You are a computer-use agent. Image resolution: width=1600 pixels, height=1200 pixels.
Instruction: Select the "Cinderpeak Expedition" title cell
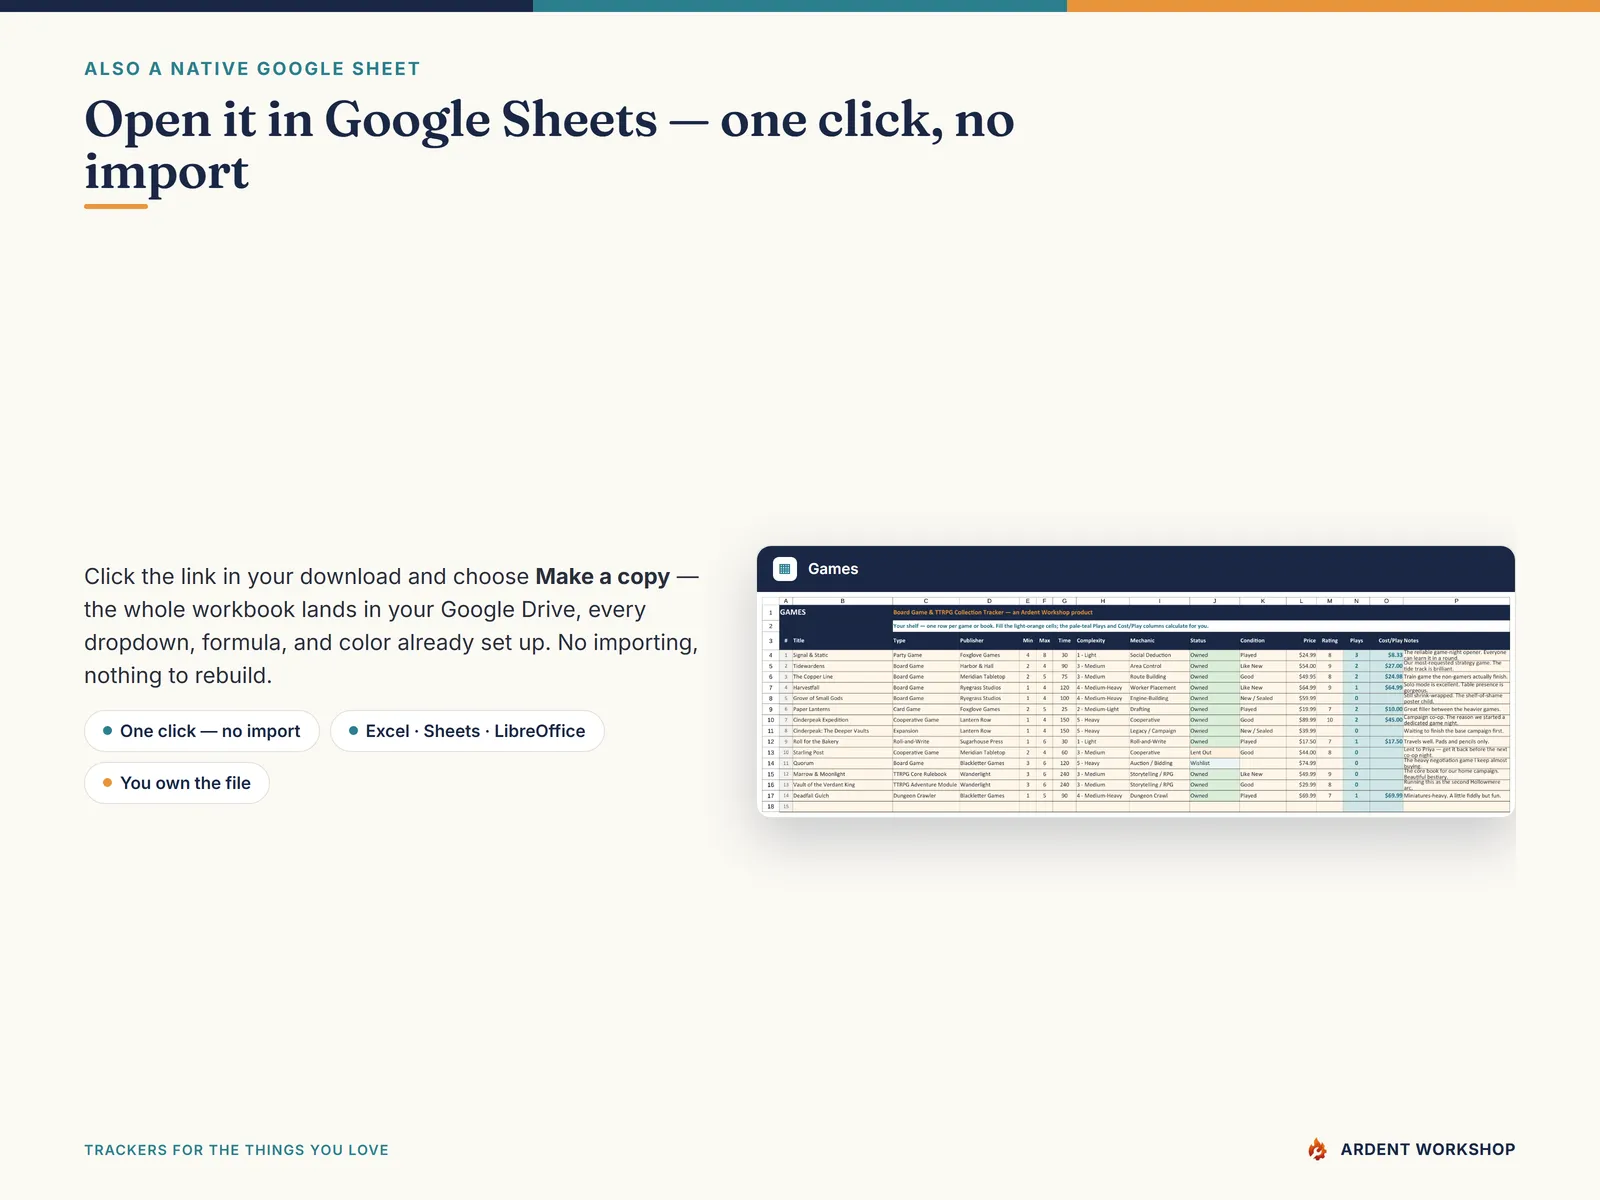842,720
